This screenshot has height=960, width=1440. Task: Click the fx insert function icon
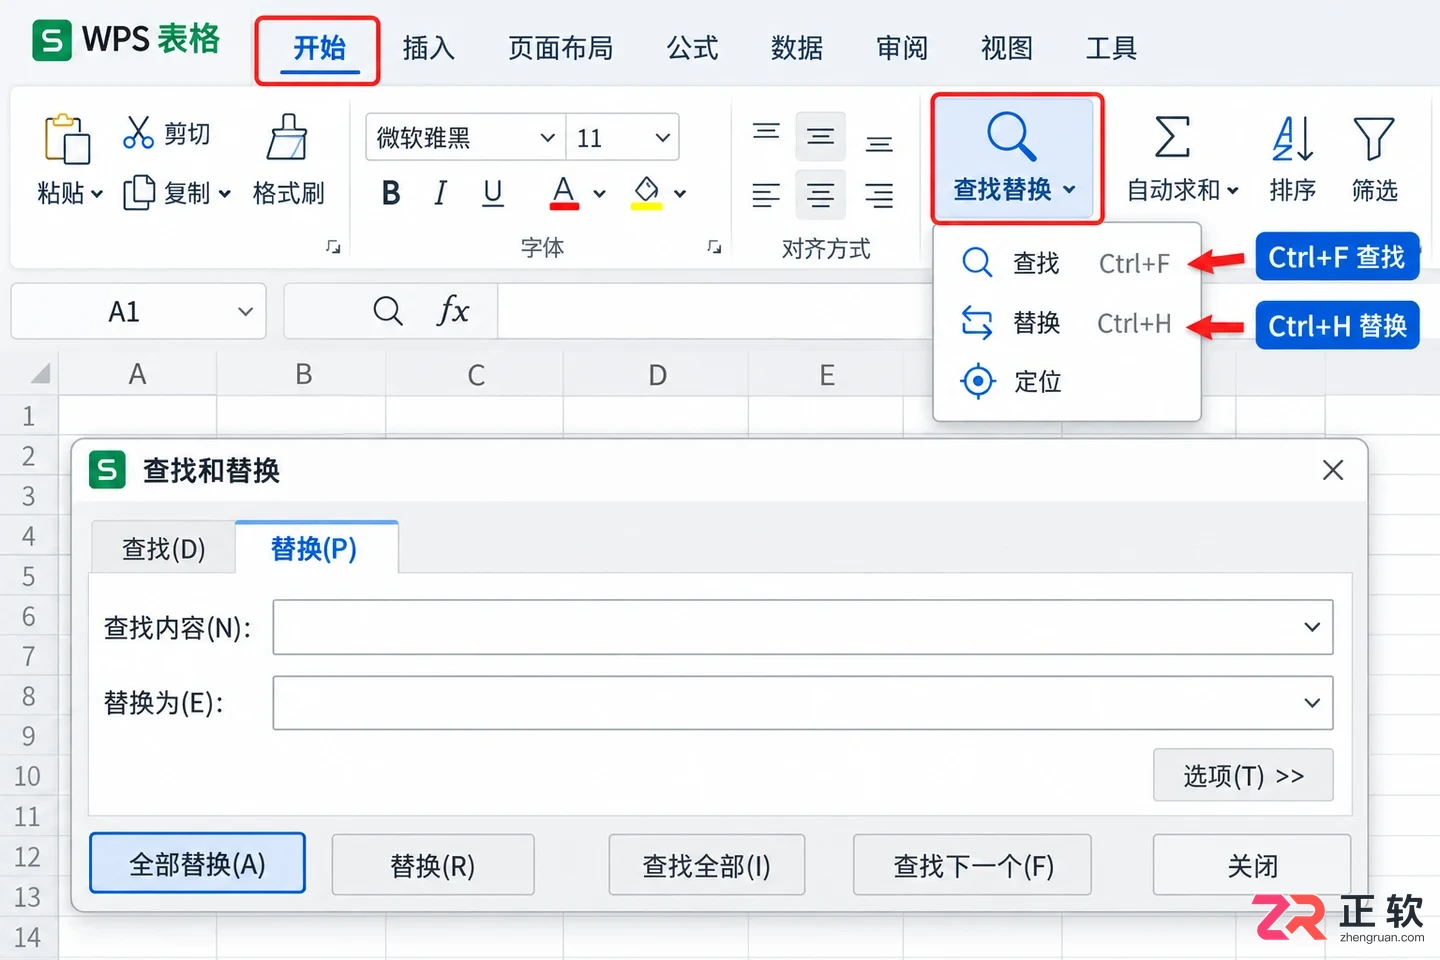(x=453, y=311)
